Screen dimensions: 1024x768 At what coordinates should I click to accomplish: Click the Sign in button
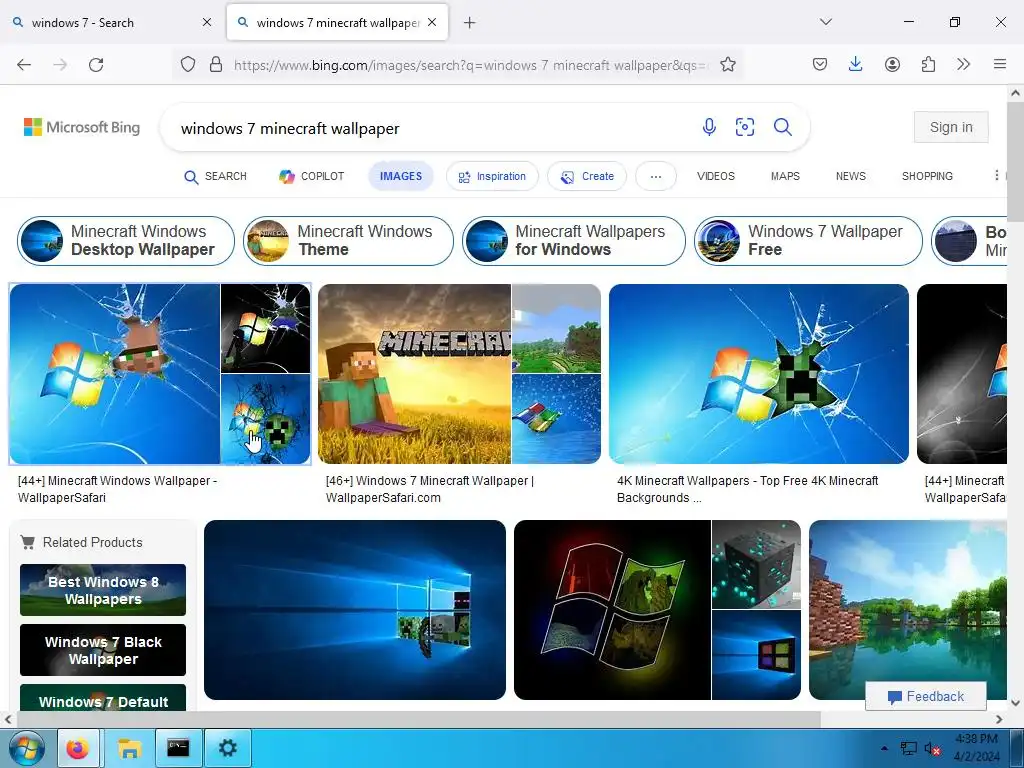[x=951, y=127]
